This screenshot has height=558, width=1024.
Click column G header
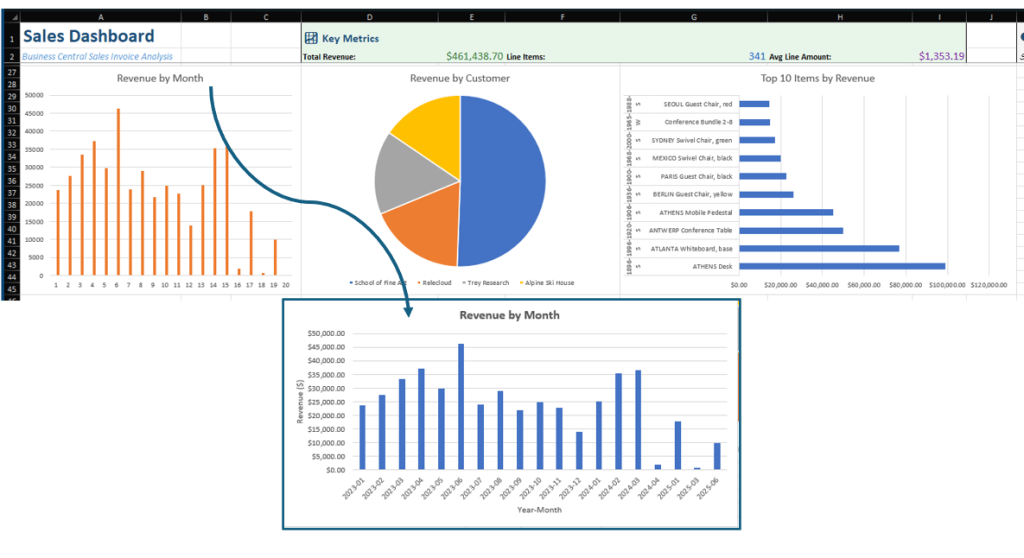coord(694,17)
